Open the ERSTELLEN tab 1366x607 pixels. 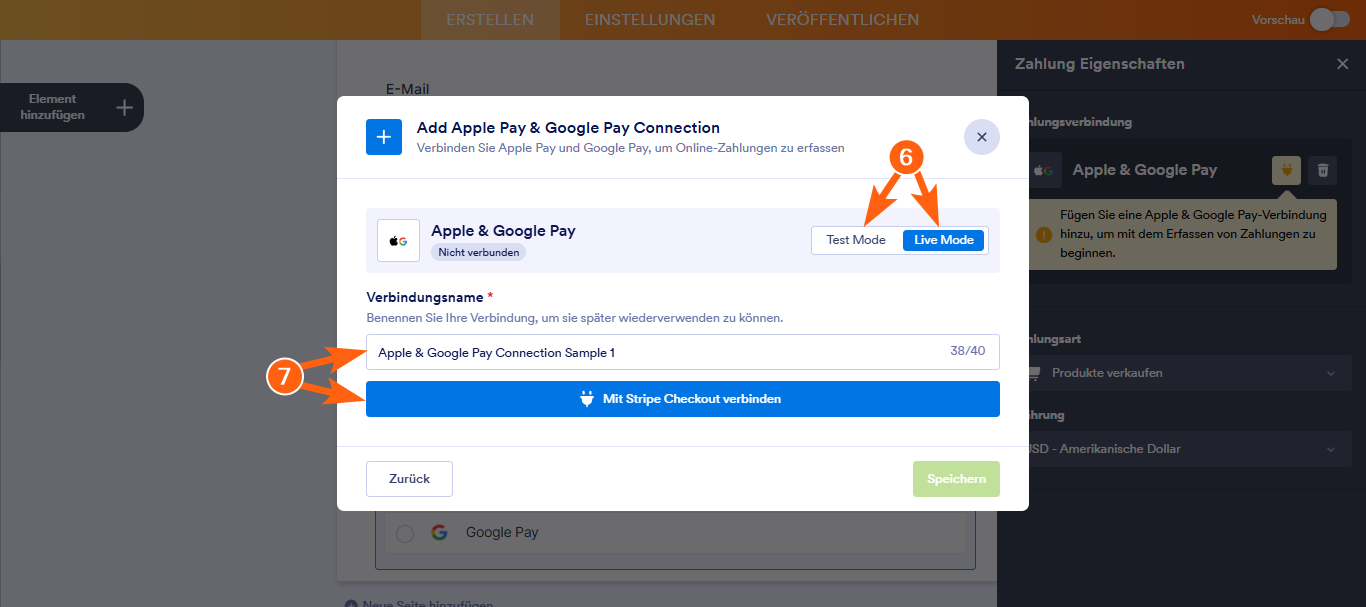pos(490,20)
